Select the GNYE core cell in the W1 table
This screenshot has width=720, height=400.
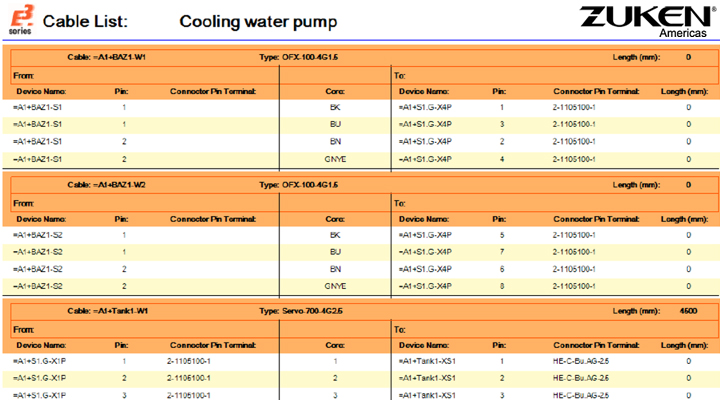[x=335, y=159]
